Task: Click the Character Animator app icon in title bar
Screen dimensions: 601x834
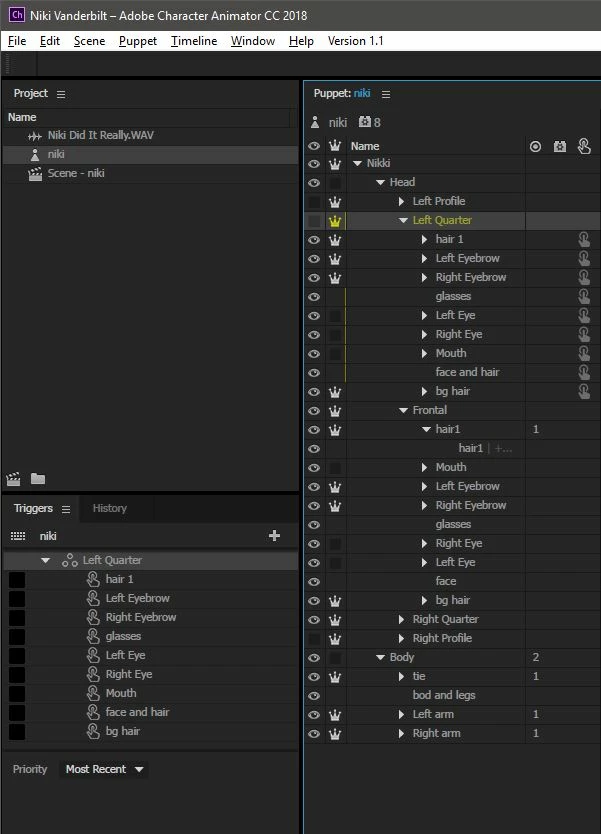Action: tap(16, 15)
